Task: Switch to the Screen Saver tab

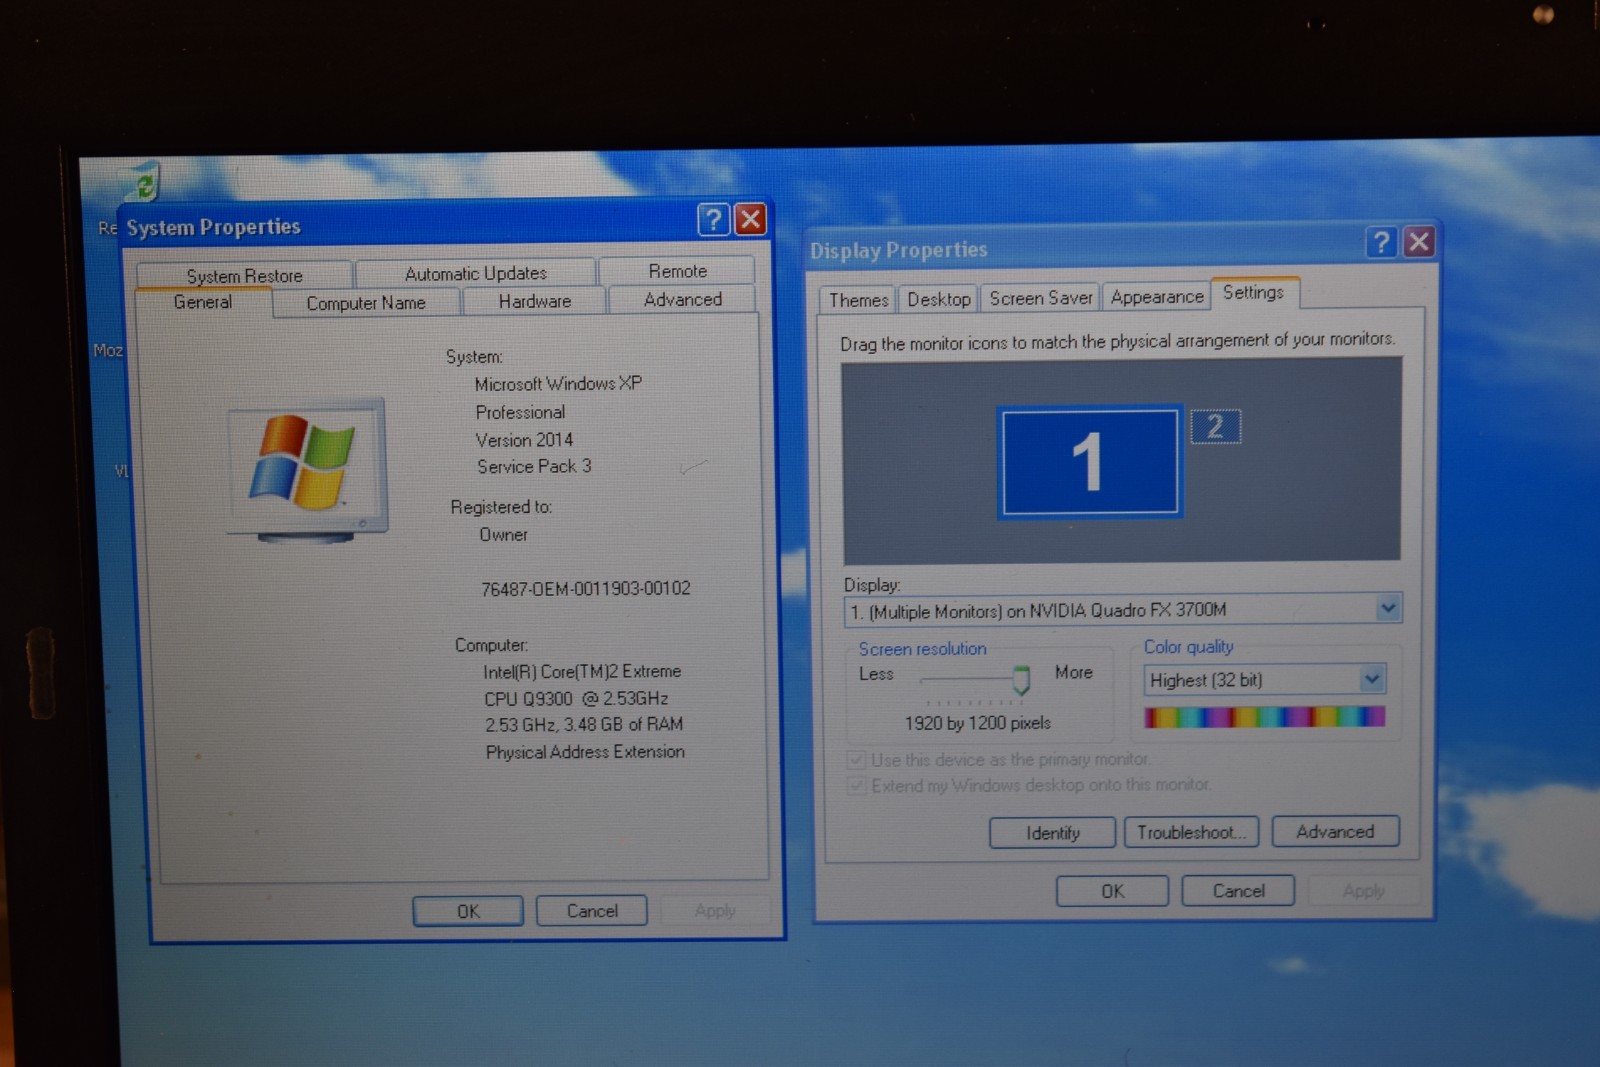Action: point(1040,298)
